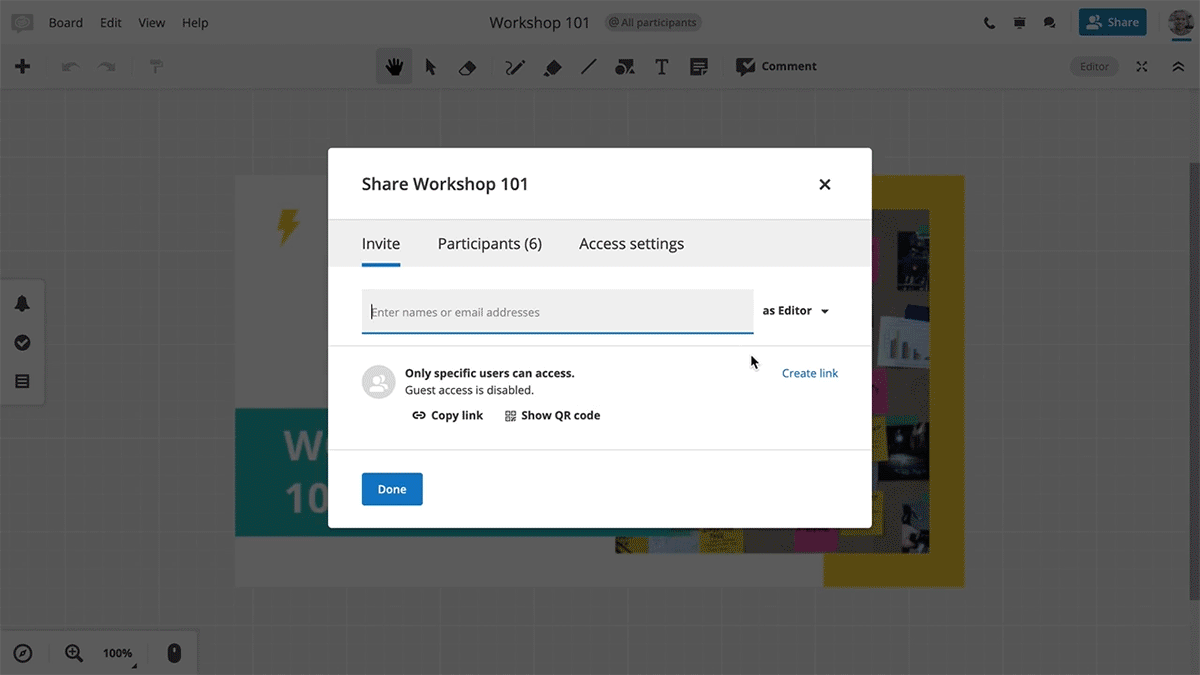Open the list panel icon in sidebar

click(22, 381)
